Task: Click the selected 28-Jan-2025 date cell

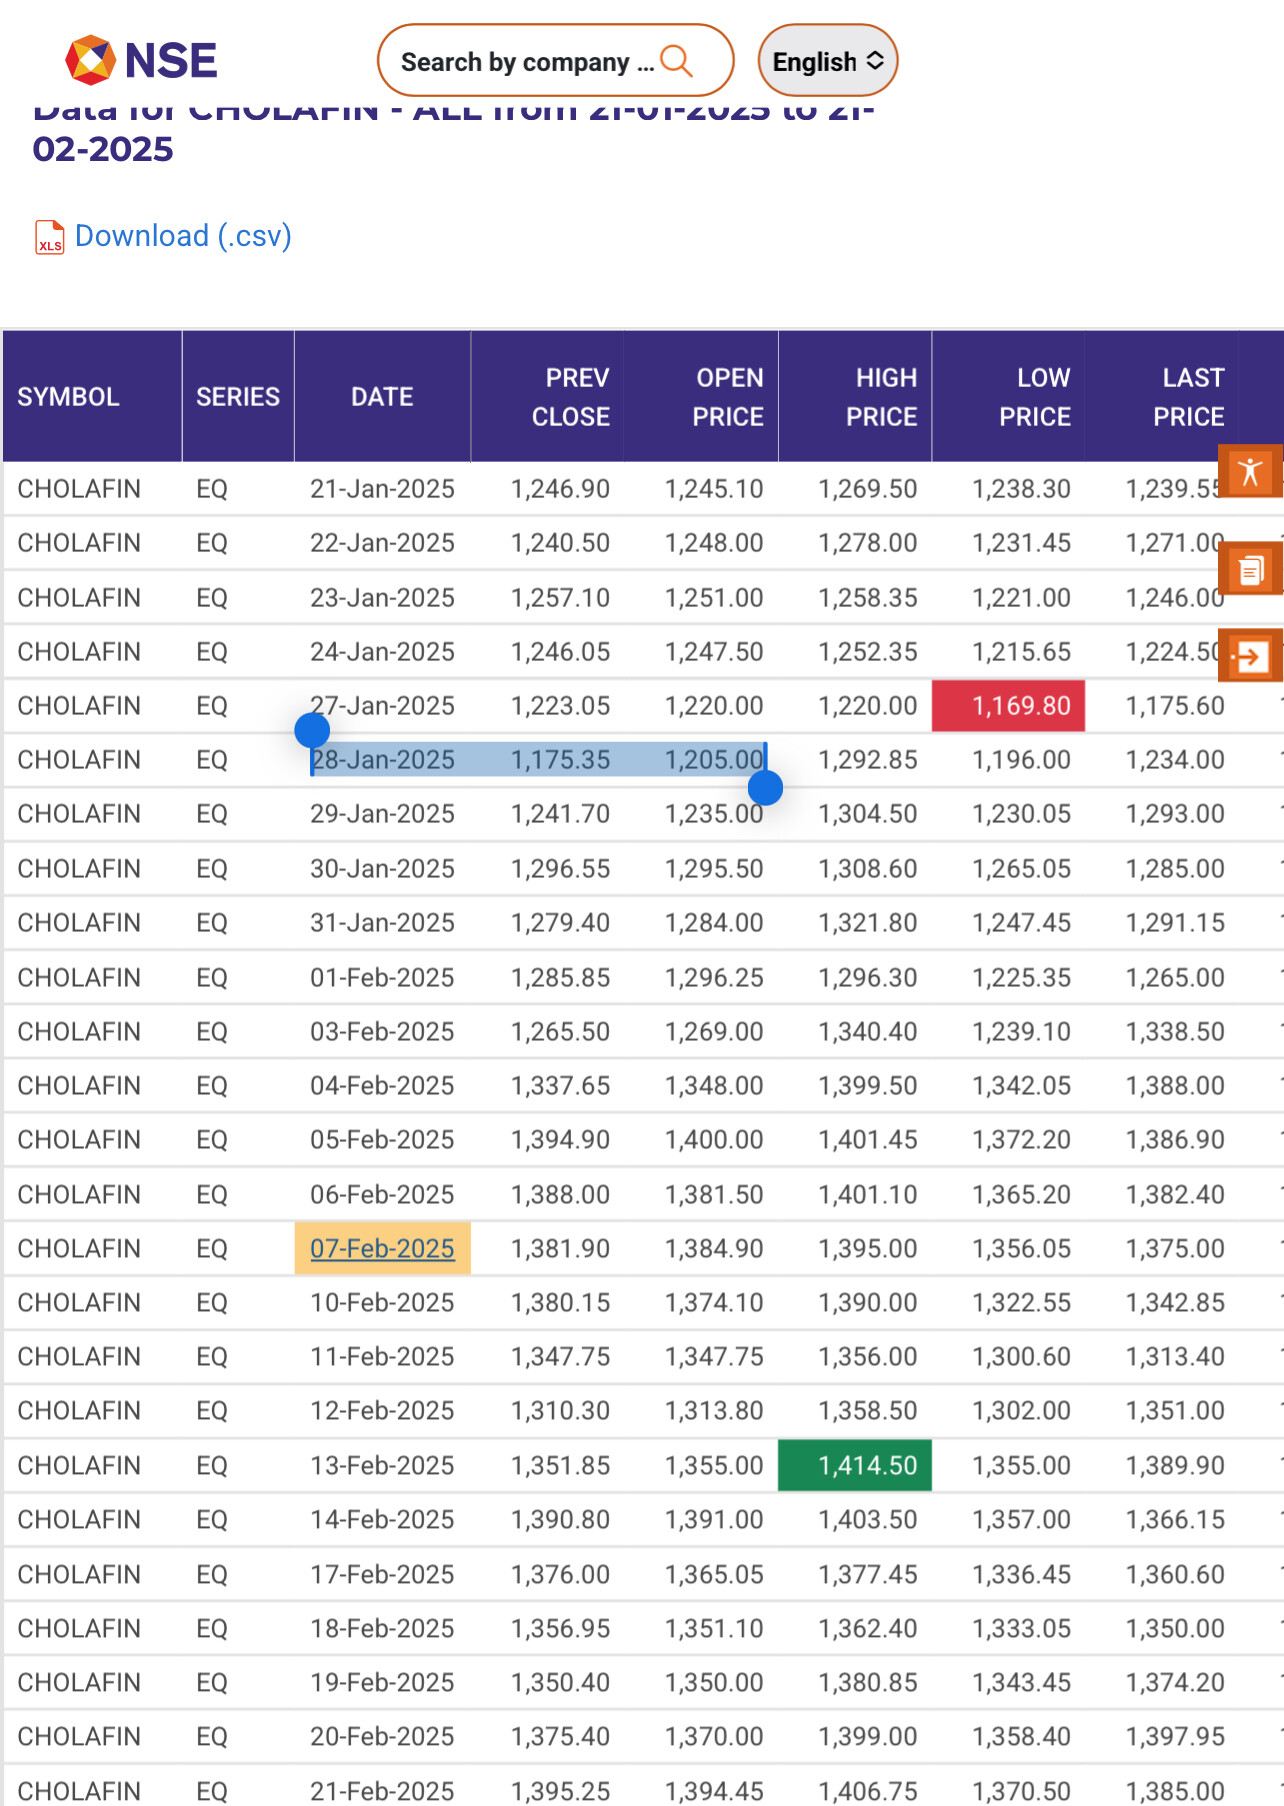Action: click(382, 760)
